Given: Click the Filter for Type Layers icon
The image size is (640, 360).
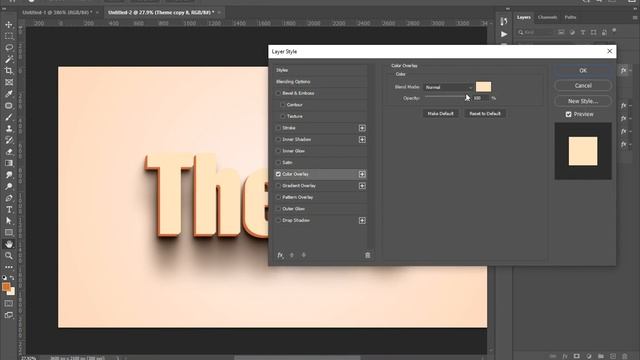Looking at the screenshot, I should (583, 32).
